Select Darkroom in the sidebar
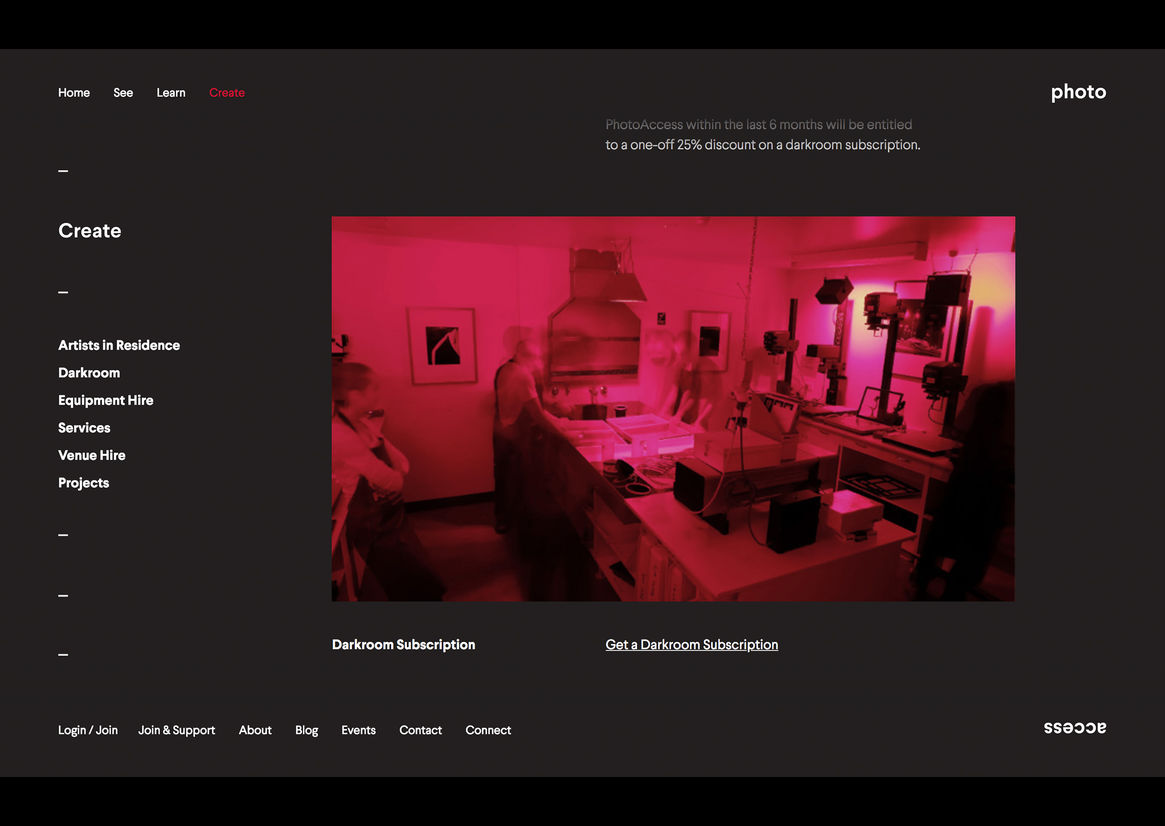This screenshot has width=1165, height=826. tap(89, 373)
